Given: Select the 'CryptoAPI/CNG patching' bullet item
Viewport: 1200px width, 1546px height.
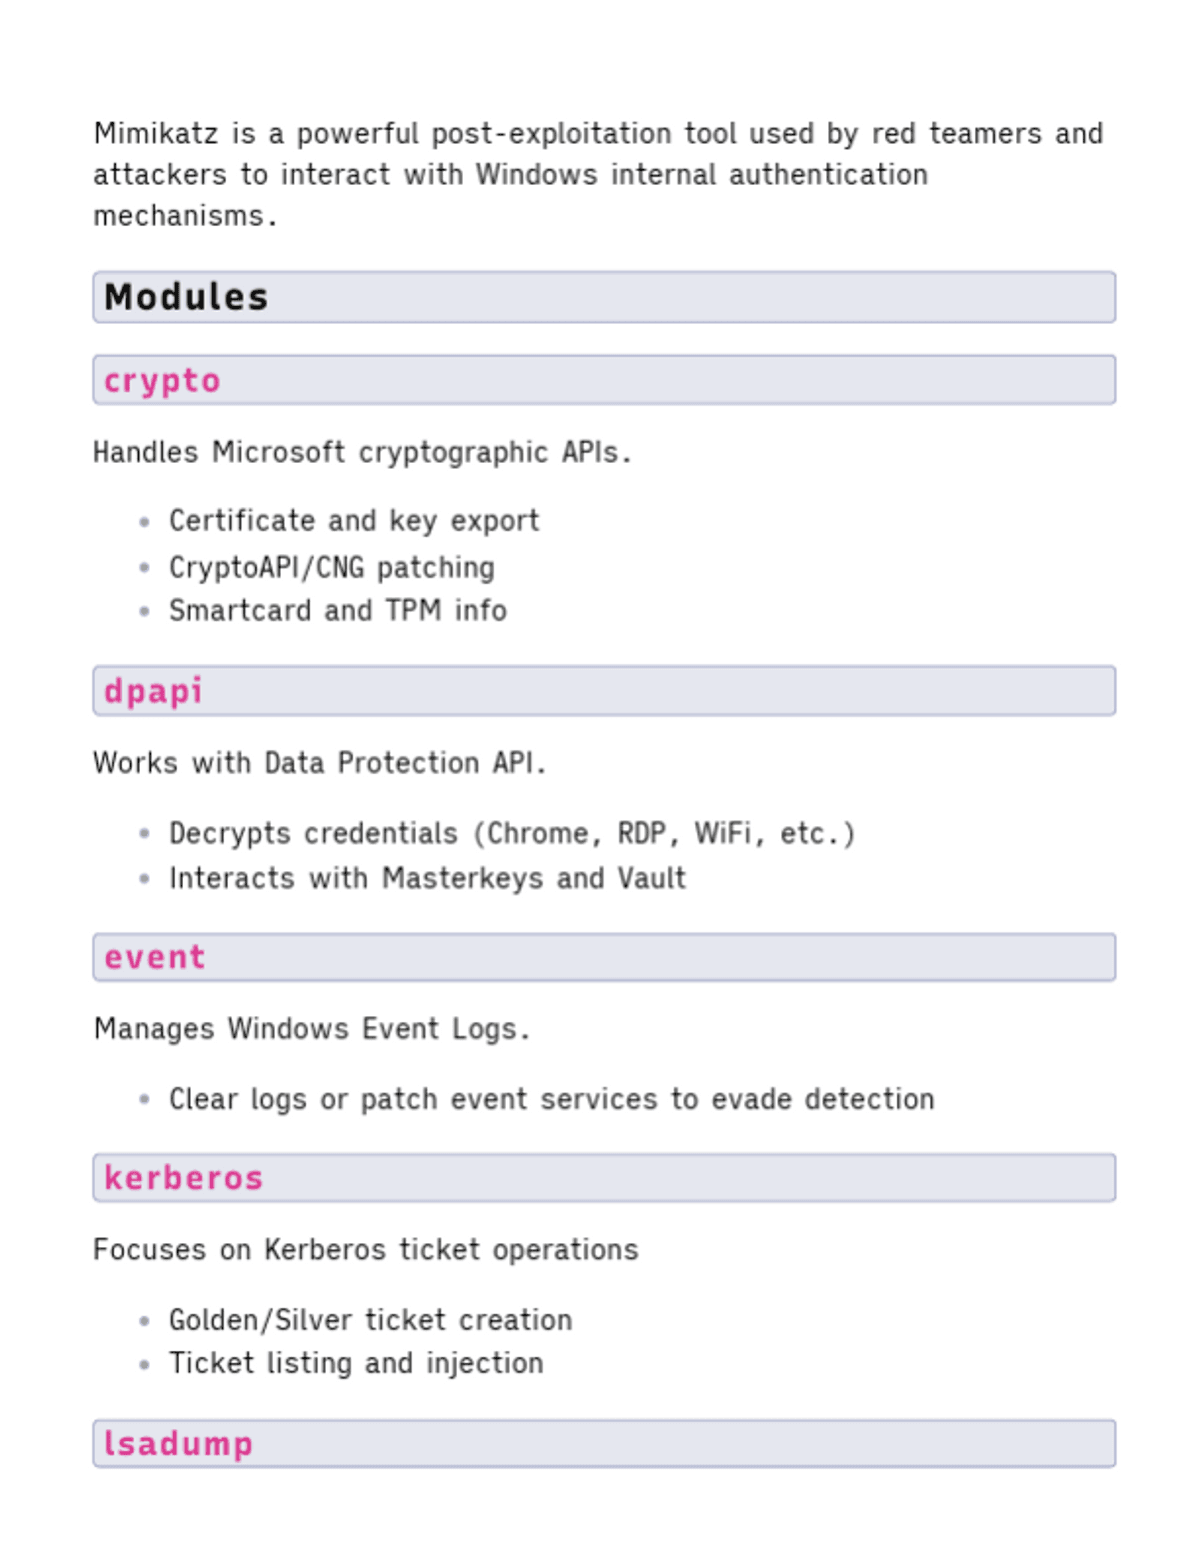Looking at the screenshot, I should coord(331,567).
